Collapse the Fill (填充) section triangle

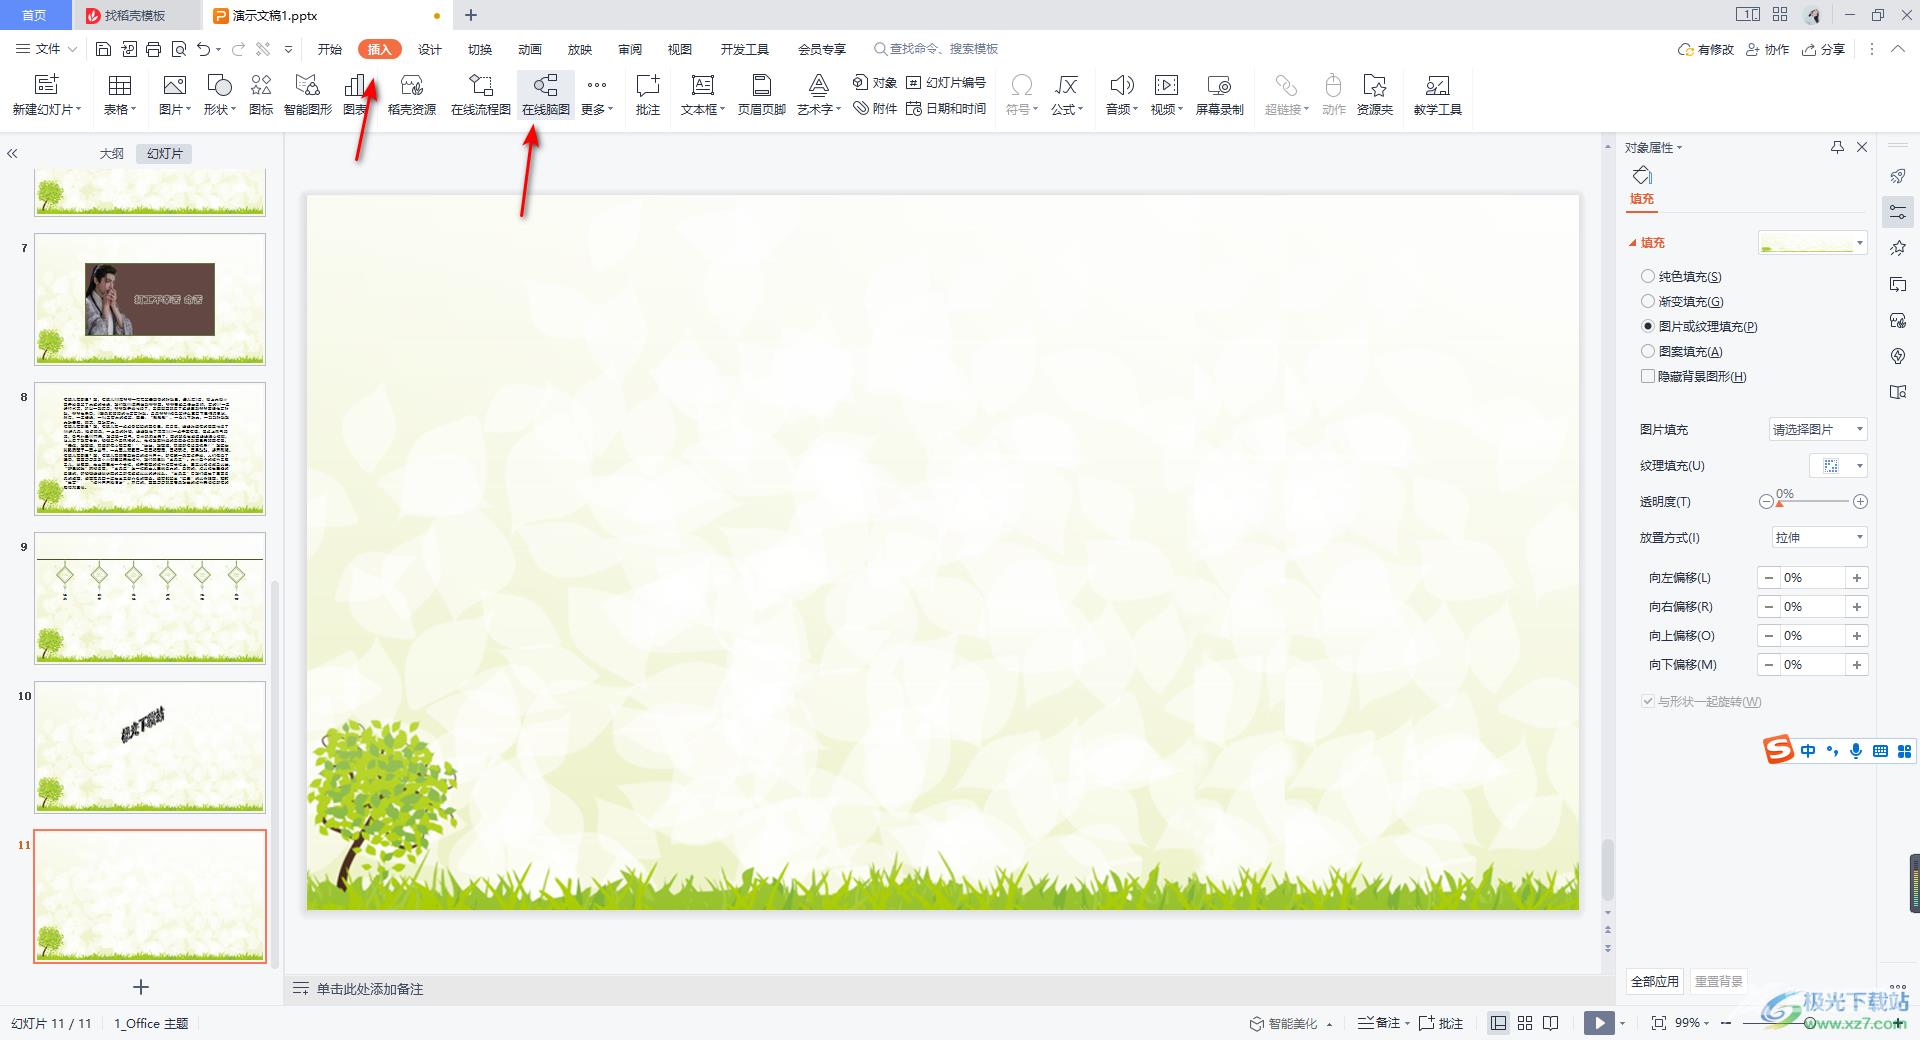point(1633,243)
